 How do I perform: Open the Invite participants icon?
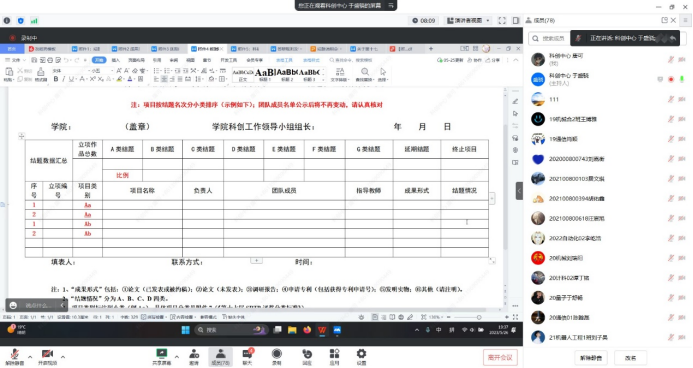(194, 356)
